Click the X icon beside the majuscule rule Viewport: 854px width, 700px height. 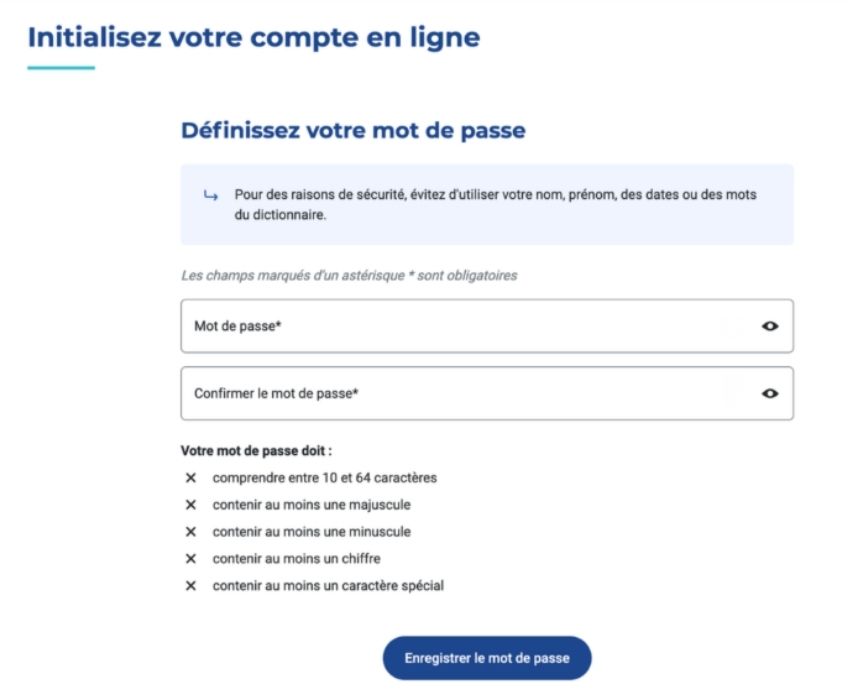(x=191, y=505)
